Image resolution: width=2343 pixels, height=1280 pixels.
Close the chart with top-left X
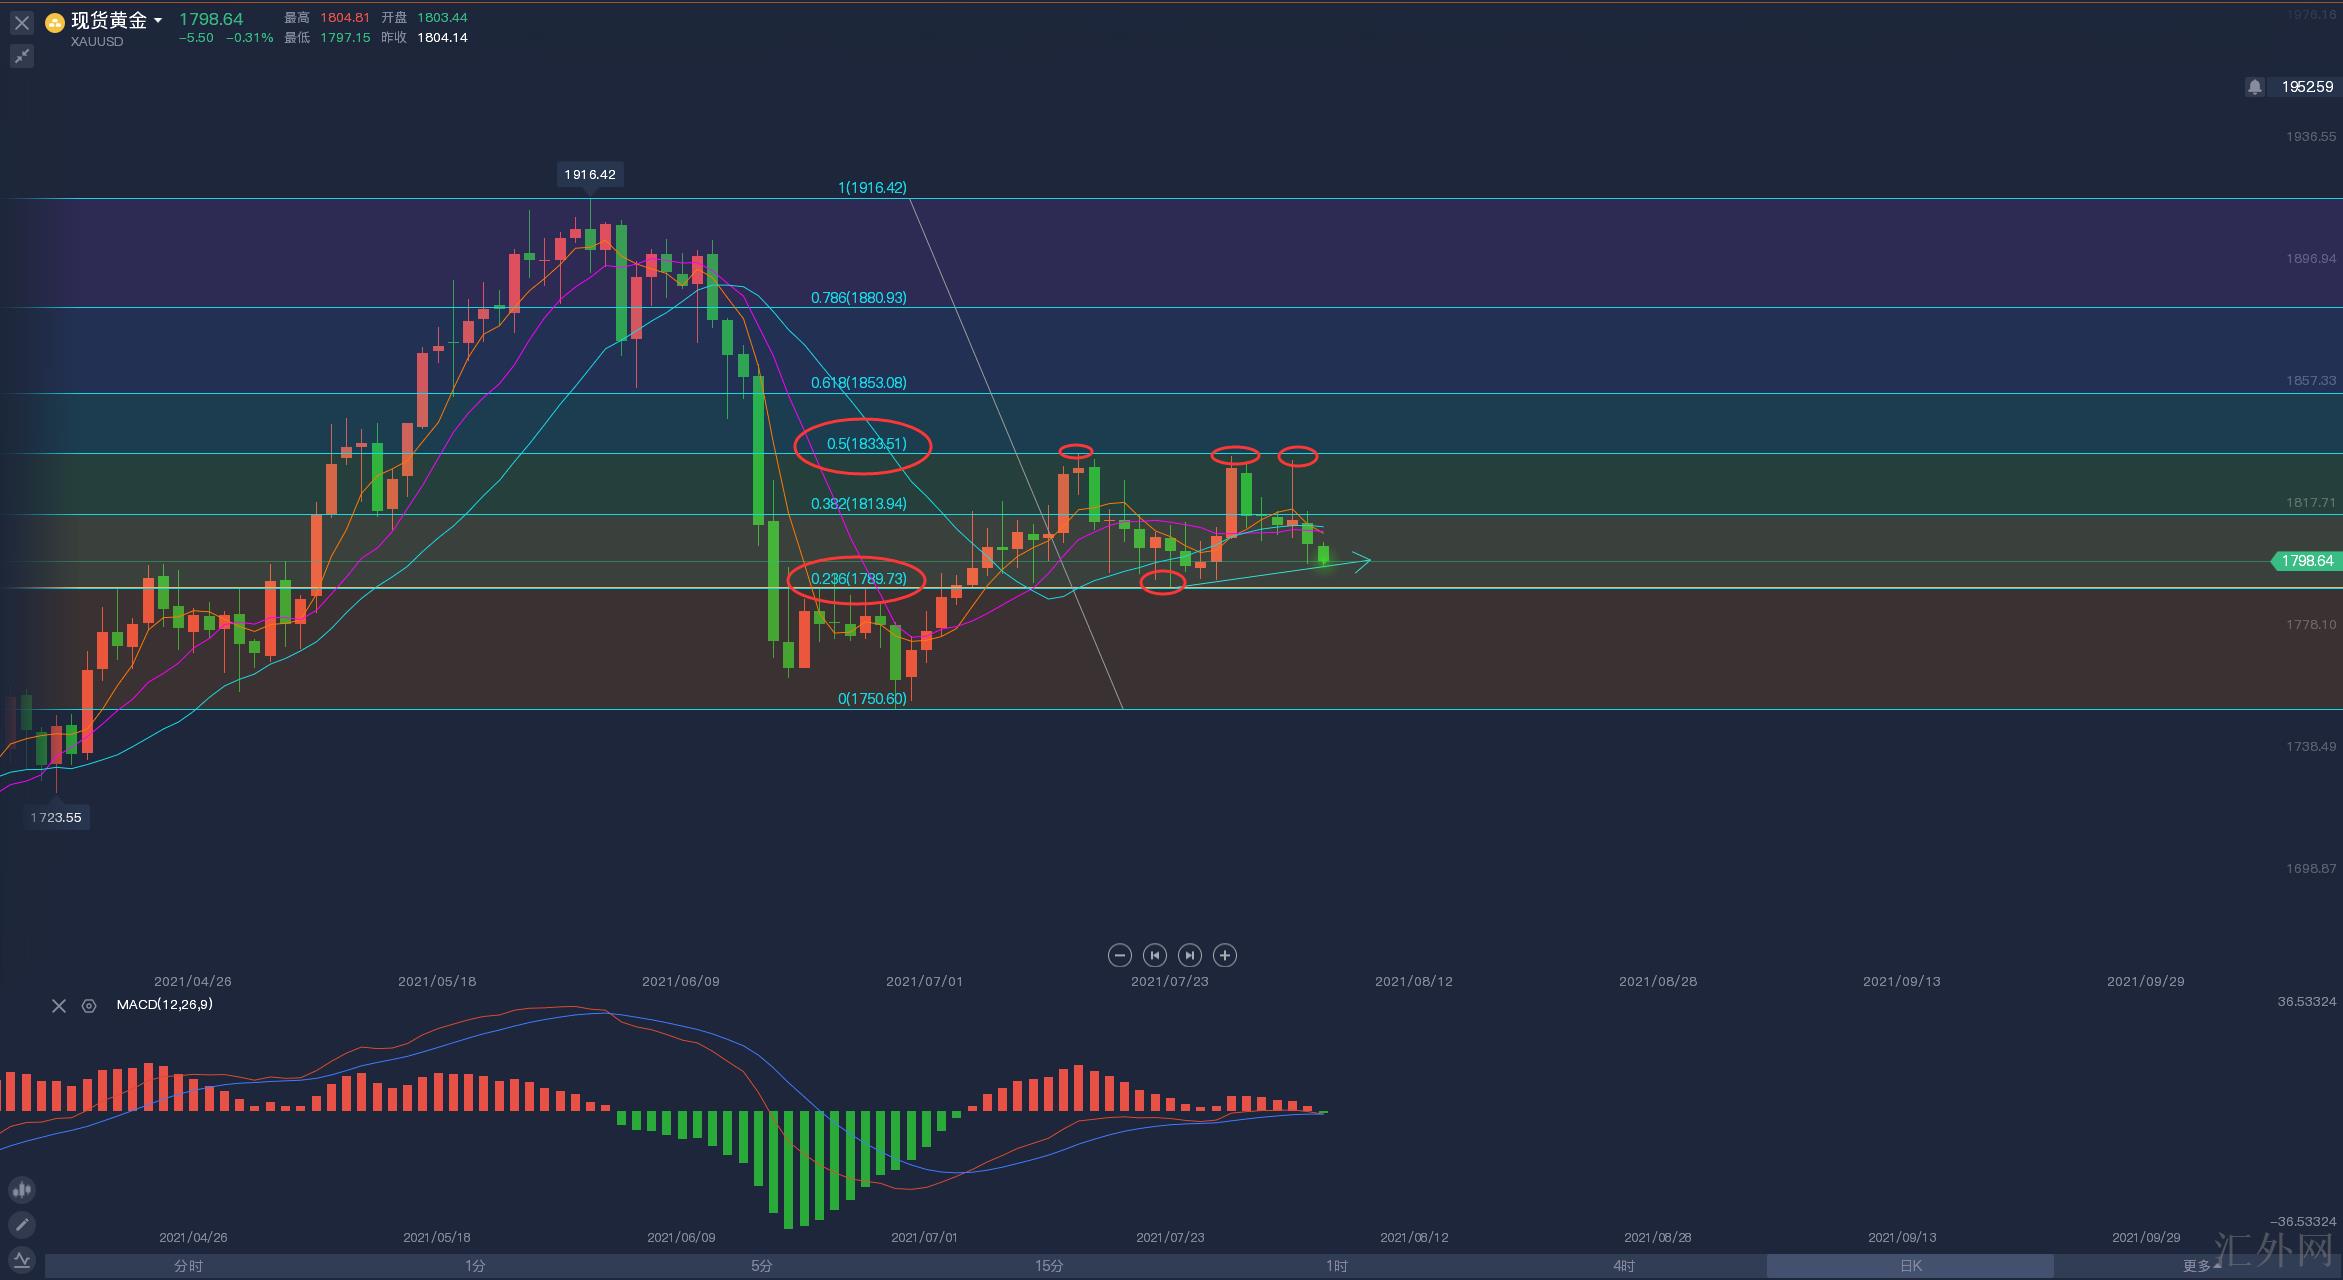coord(22,22)
